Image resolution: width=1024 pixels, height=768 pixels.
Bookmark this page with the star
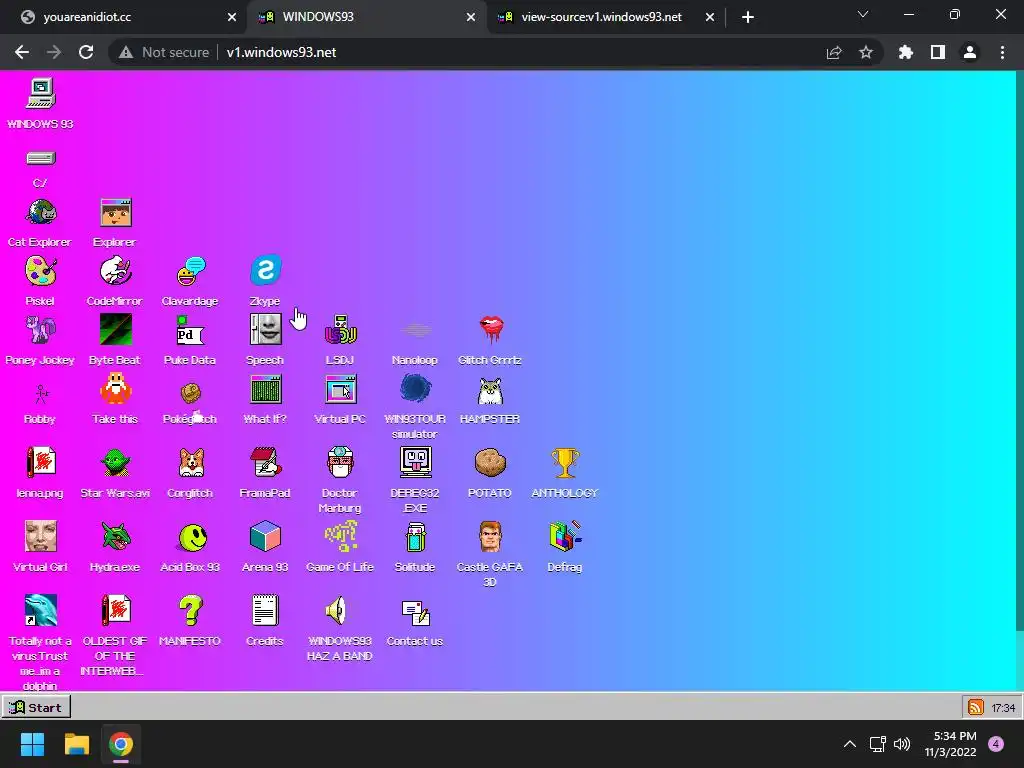click(865, 52)
